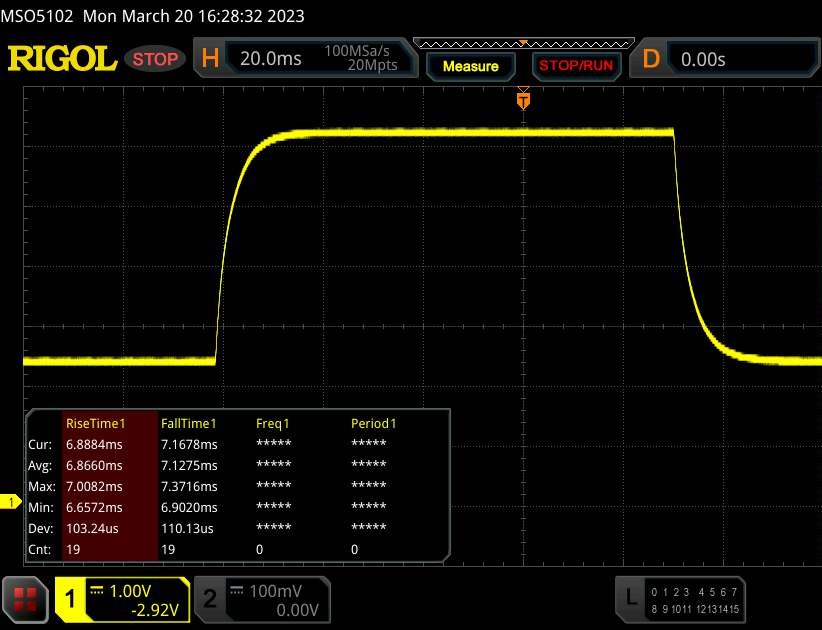Screen dimensions: 822x630
Task: Click the waveform memory position bar
Action: pyautogui.click(x=521, y=43)
